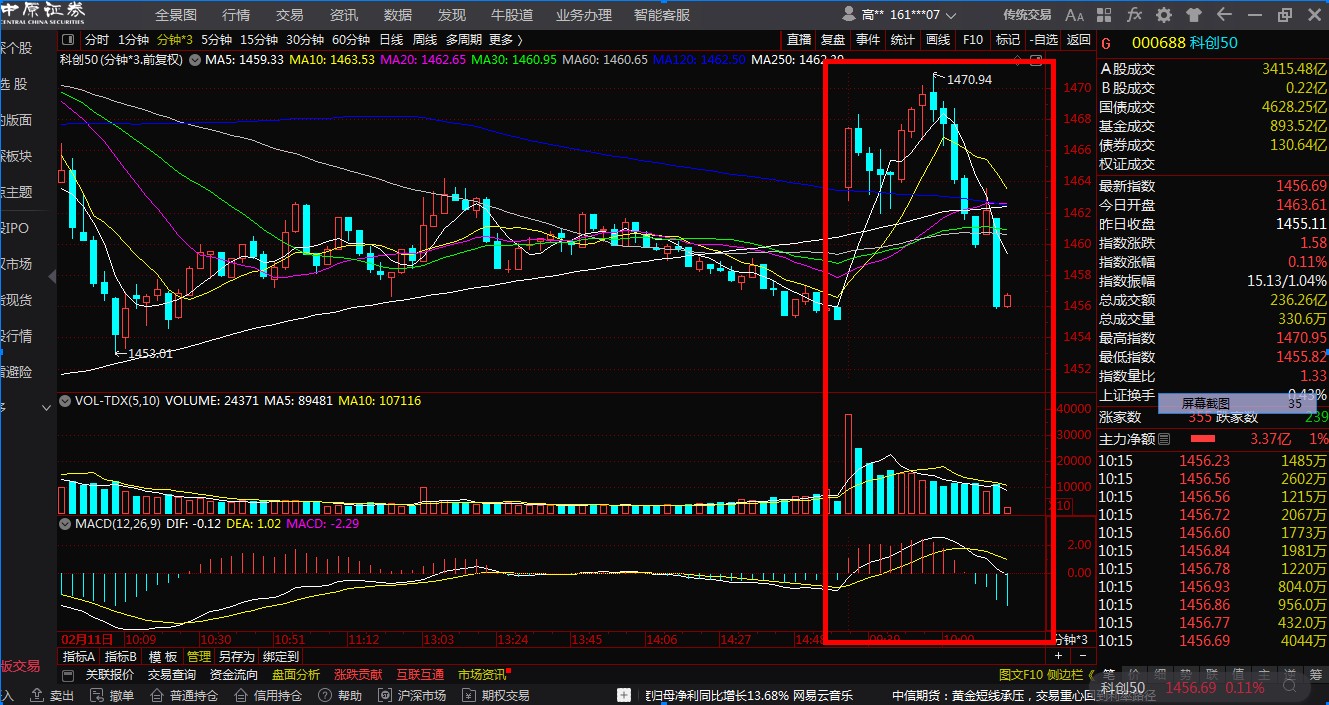
Task: Toggle the chart panel box left of 分时
Action: [69, 40]
